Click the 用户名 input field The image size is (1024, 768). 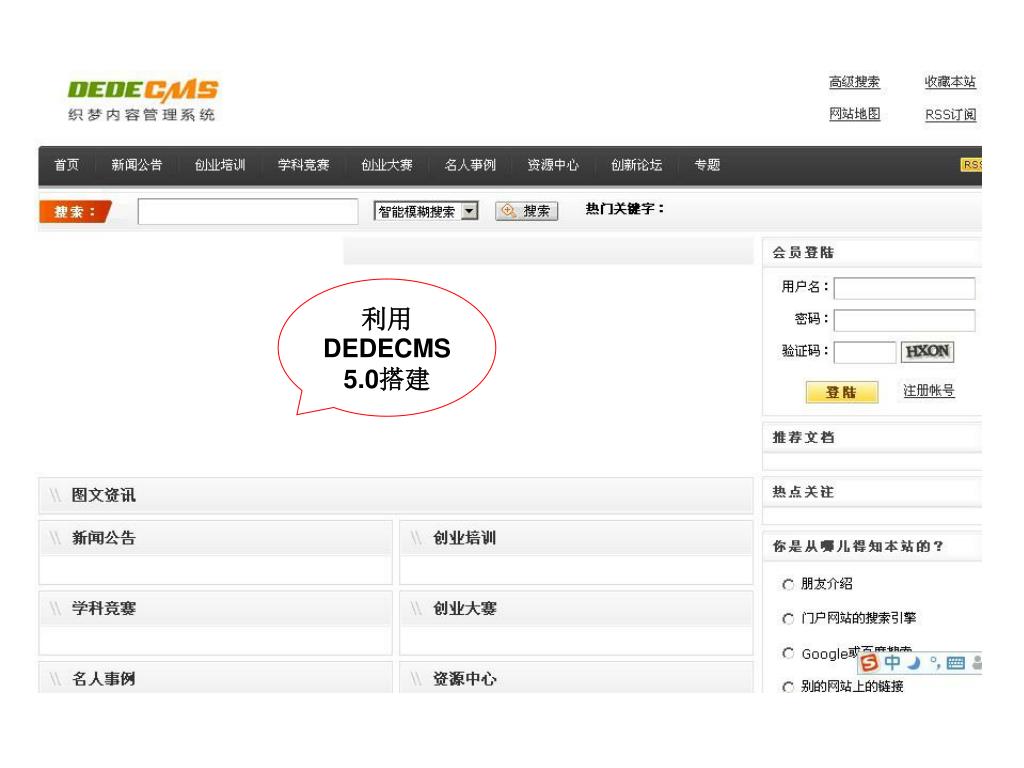click(904, 288)
